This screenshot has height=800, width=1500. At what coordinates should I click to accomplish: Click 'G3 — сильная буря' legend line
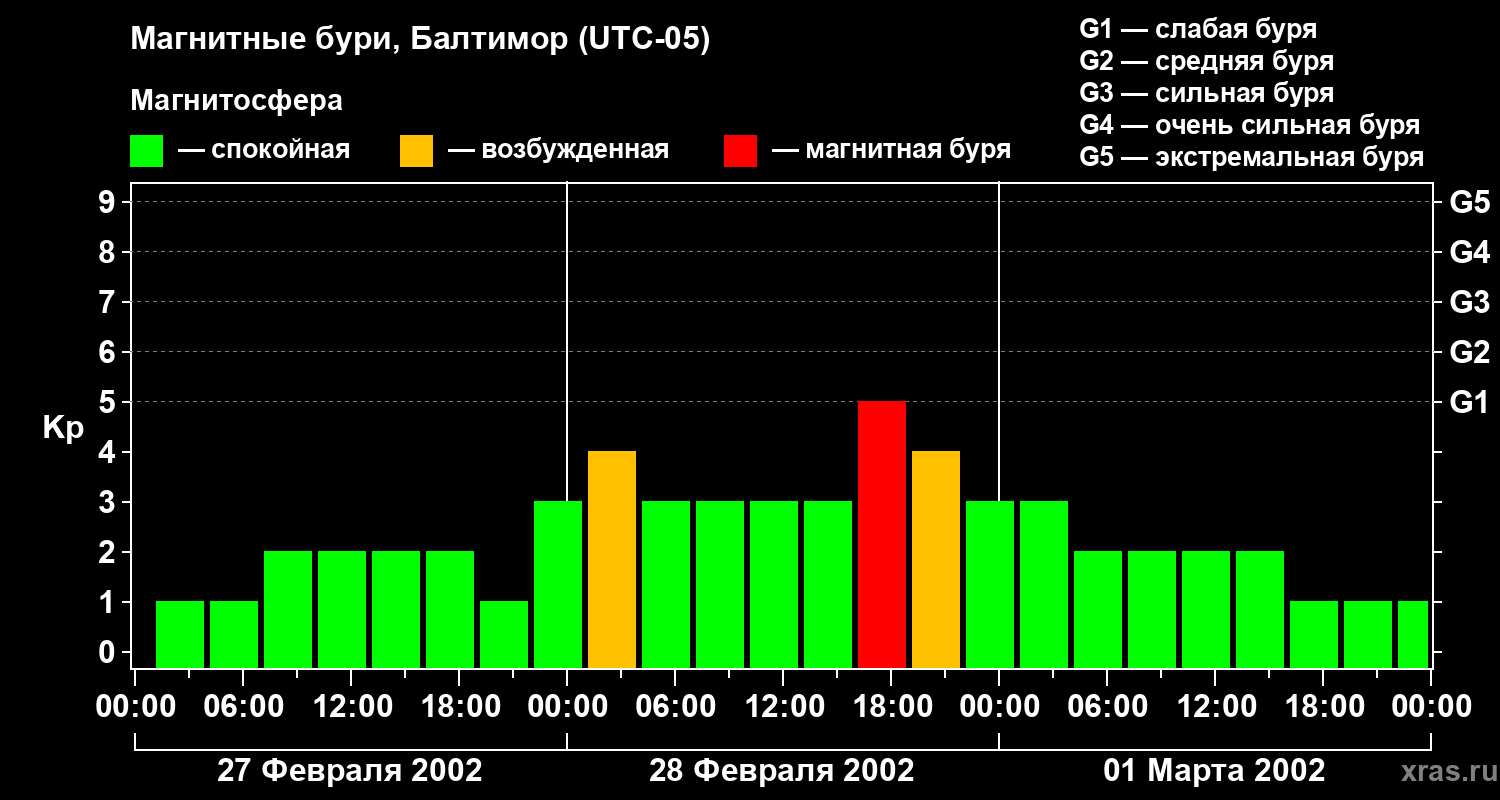[1207, 93]
